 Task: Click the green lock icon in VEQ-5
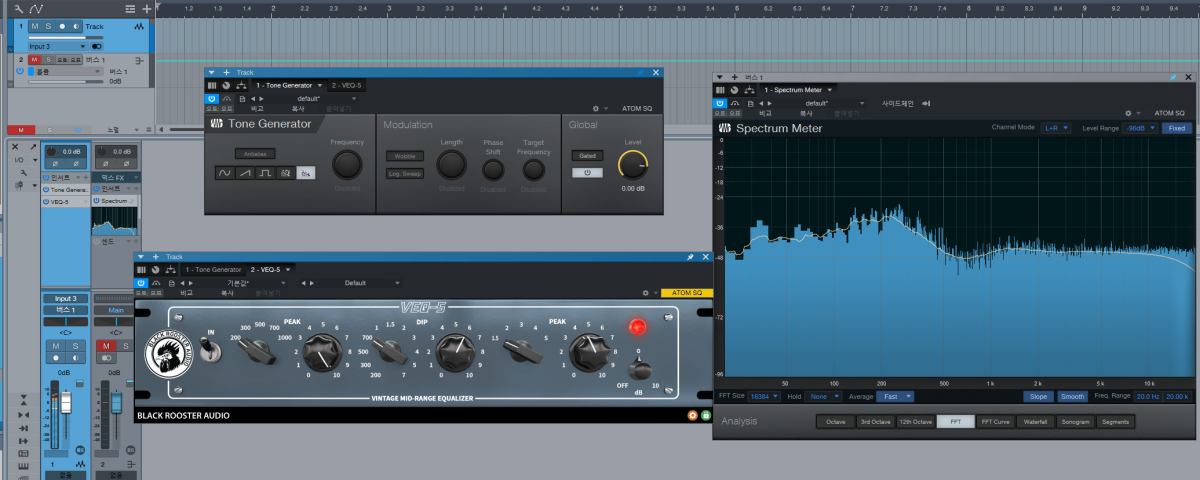tap(705, 414)
